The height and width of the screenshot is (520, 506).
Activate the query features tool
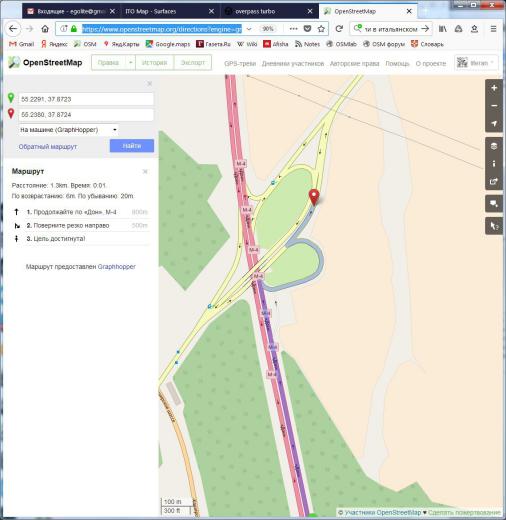coord(494,226)
